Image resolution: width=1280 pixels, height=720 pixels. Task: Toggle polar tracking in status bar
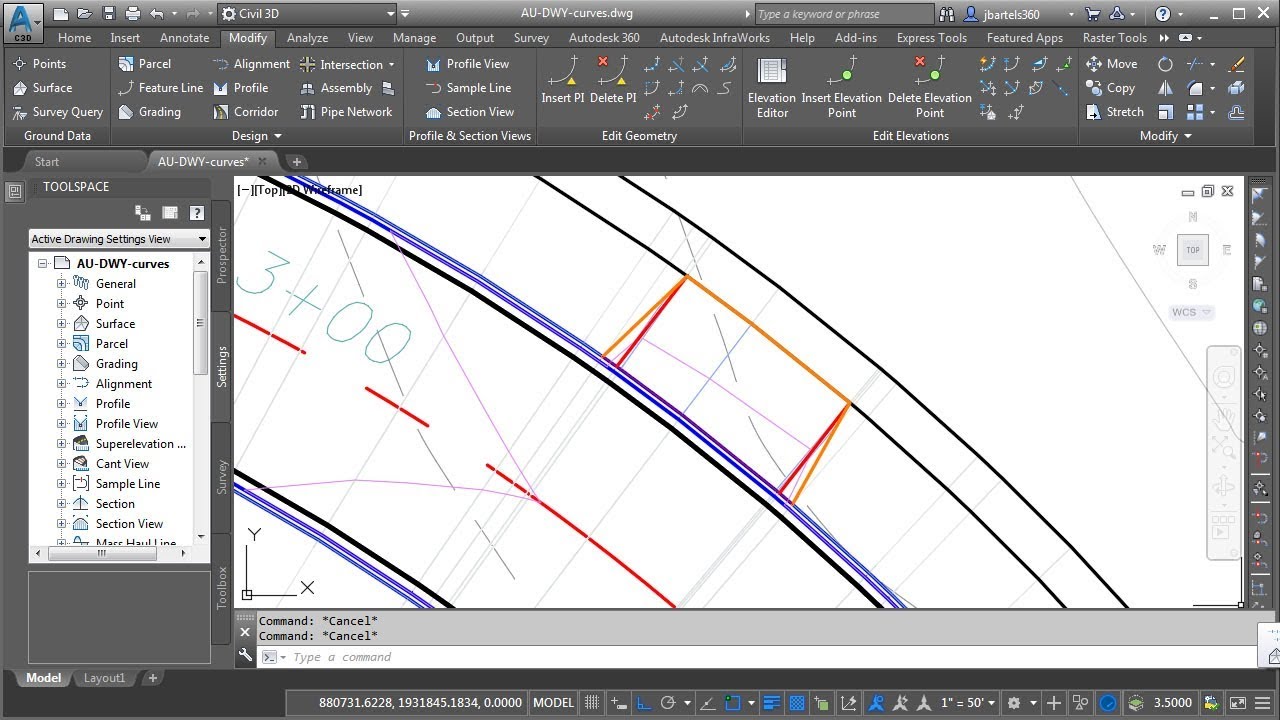point(669,703)
